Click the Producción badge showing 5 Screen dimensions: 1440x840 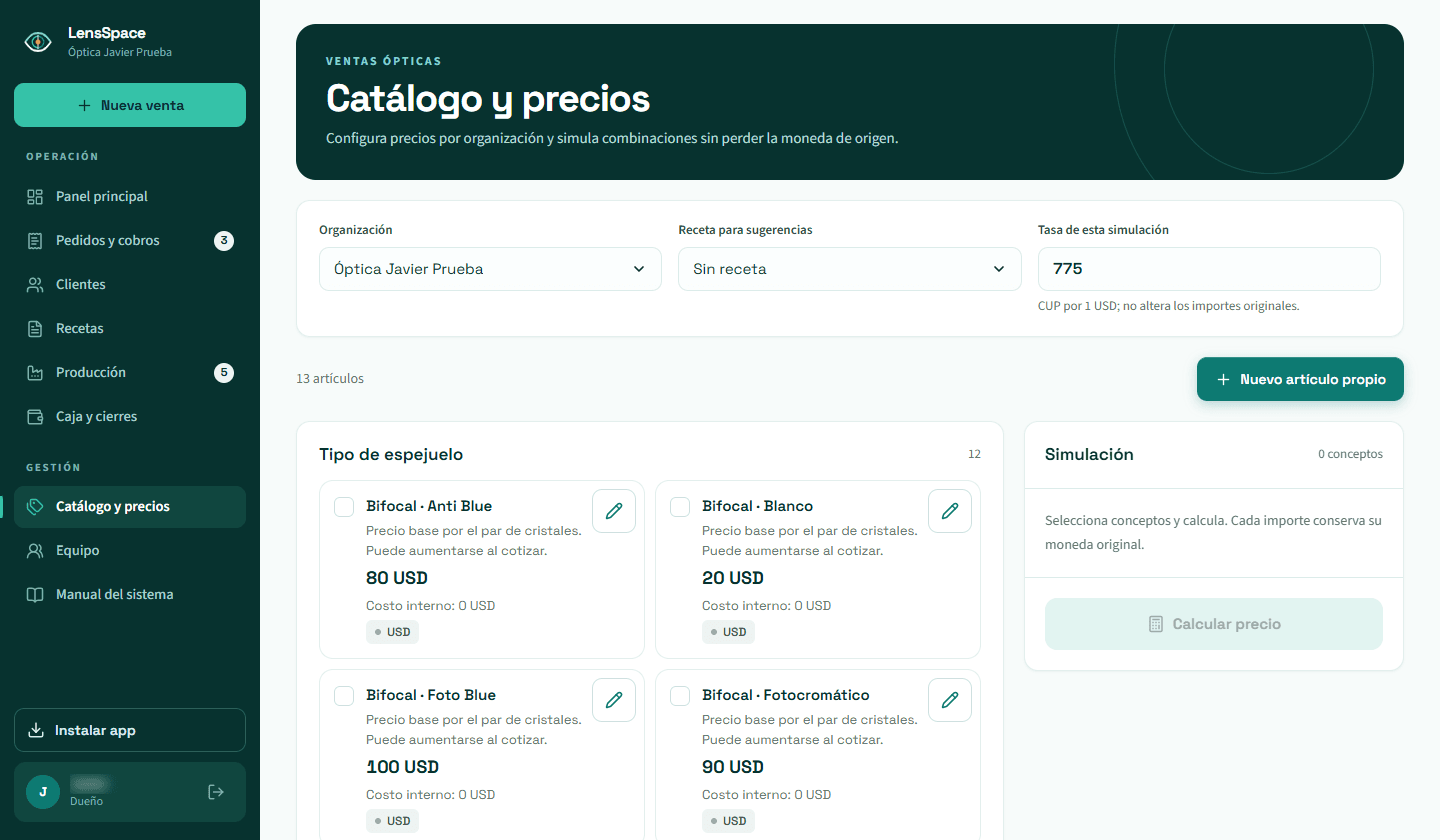(224, 373)
